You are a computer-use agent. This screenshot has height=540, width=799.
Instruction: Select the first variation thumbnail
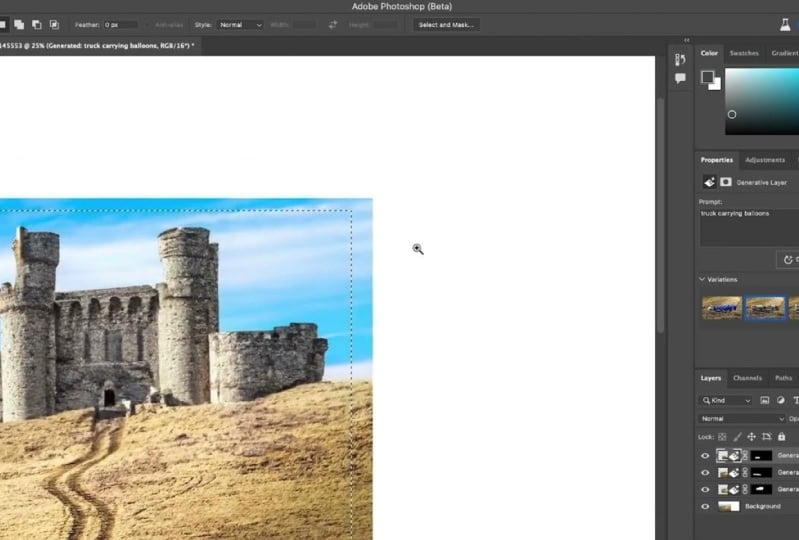722,308
